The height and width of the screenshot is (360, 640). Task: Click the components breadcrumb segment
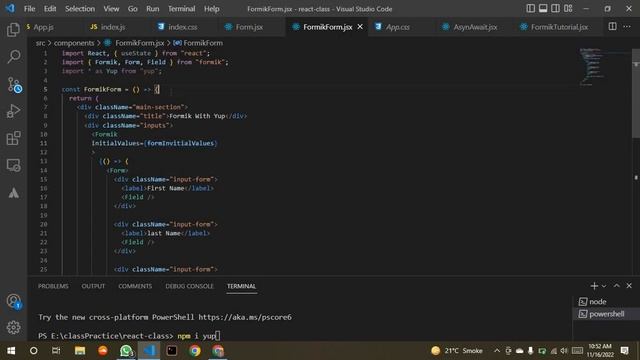pos(74,43)
